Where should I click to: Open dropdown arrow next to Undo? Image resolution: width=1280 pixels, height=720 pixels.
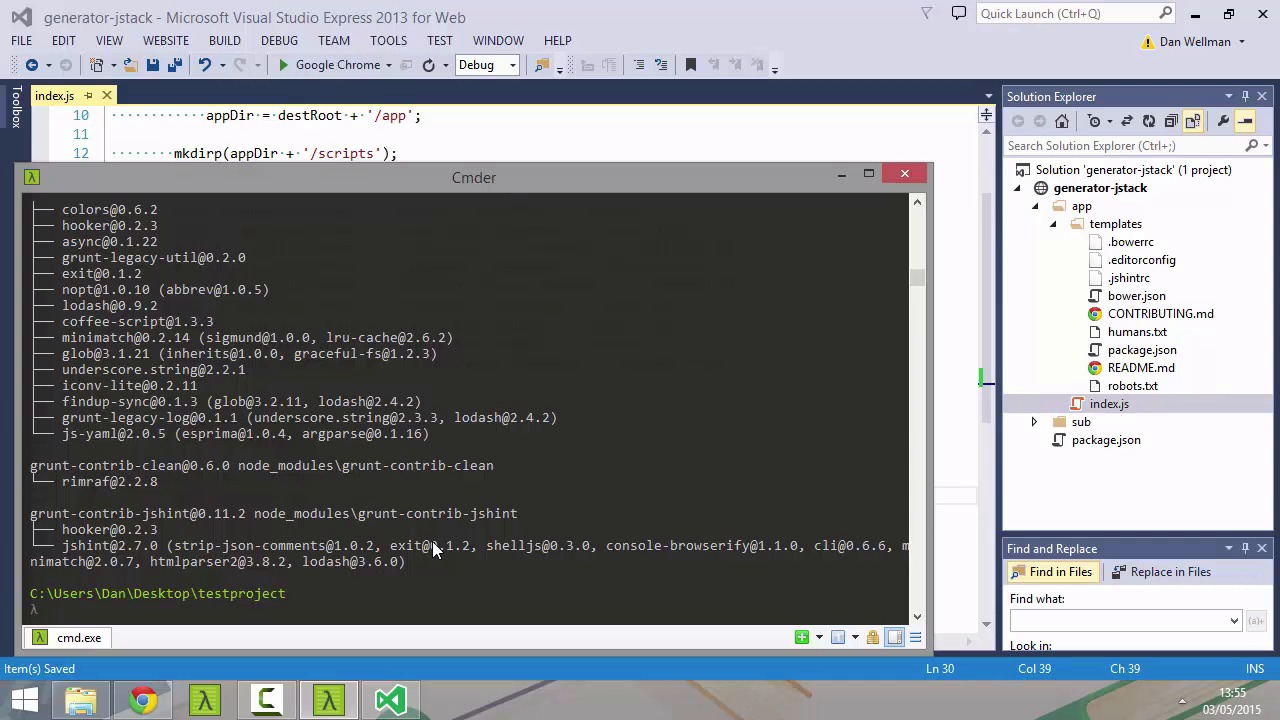(x=221, y=65)
